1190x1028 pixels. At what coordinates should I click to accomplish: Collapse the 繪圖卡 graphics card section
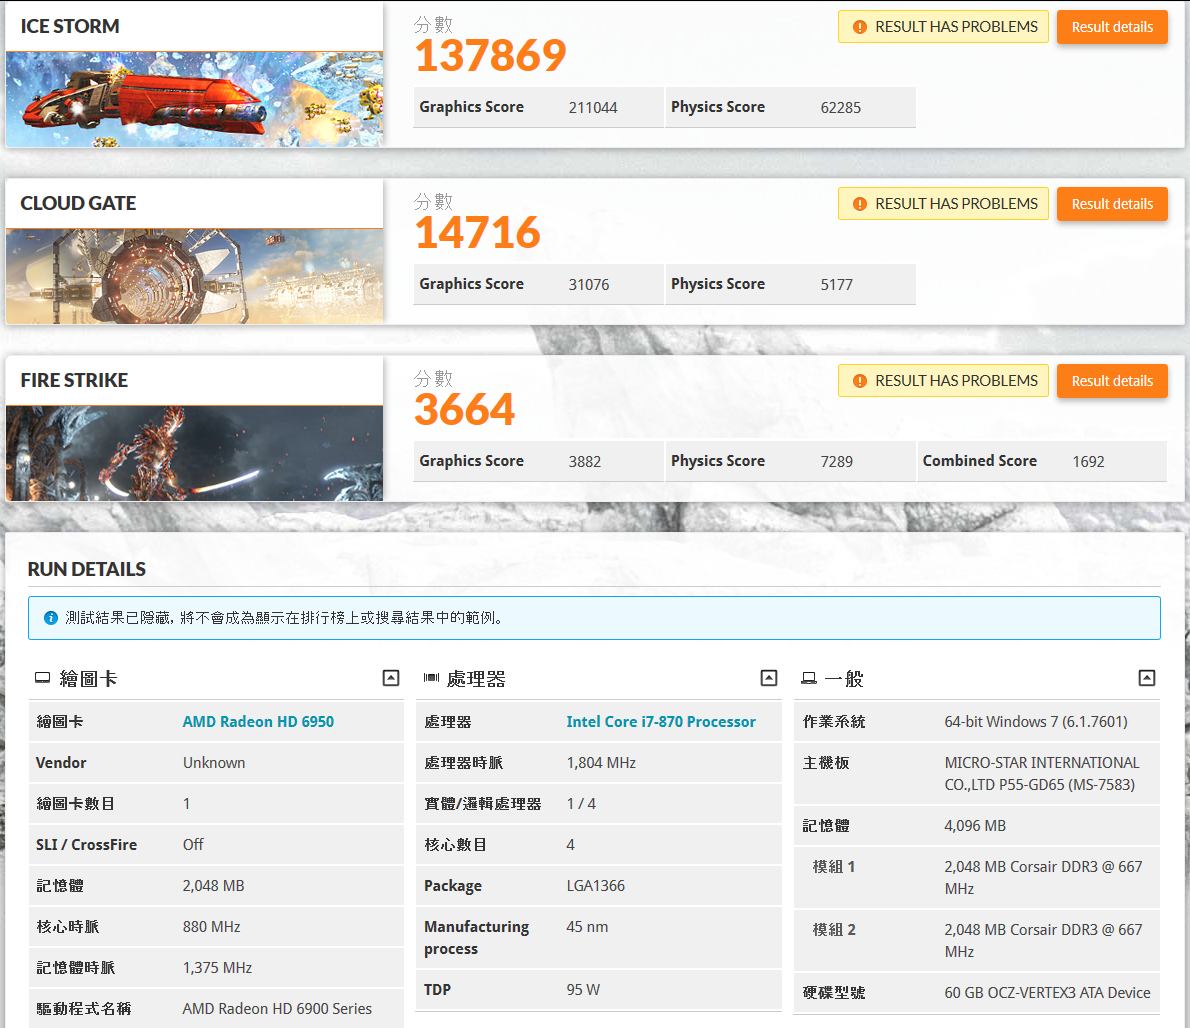(391, 678)
